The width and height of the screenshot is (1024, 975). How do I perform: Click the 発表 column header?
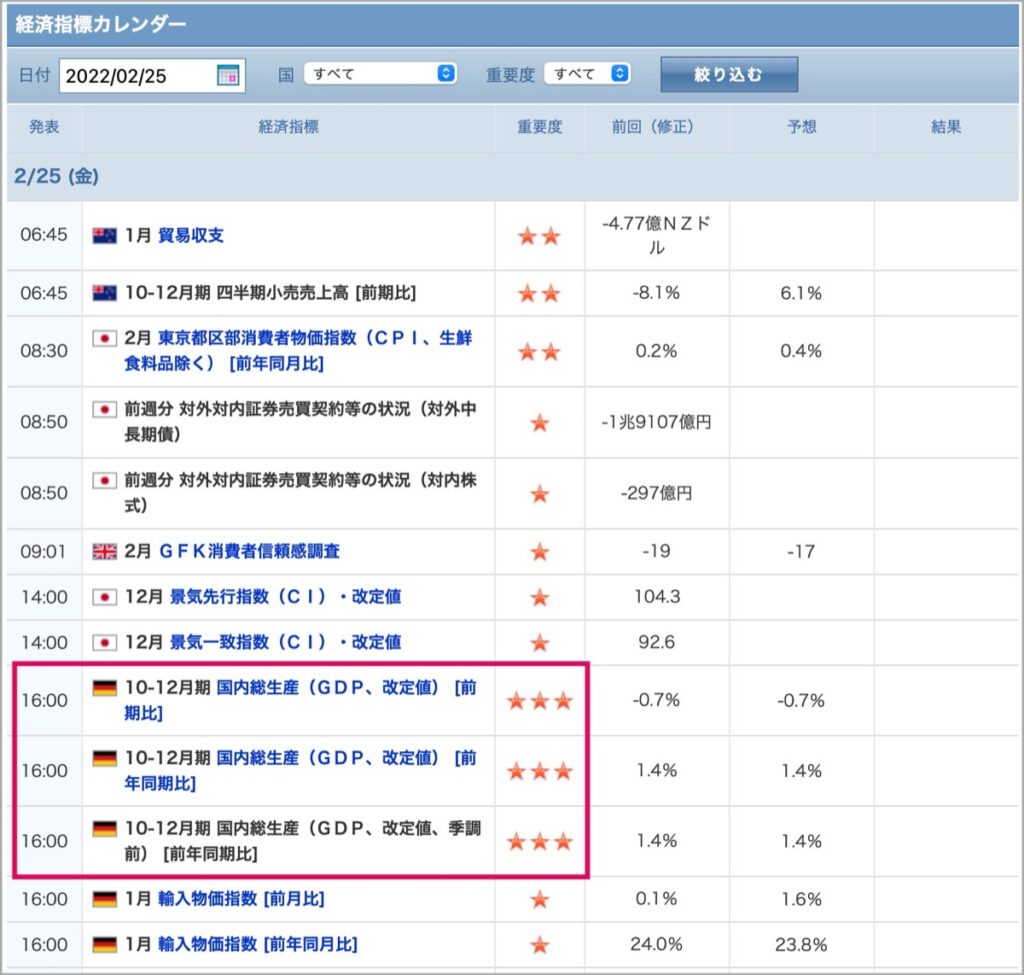(44, 127)
